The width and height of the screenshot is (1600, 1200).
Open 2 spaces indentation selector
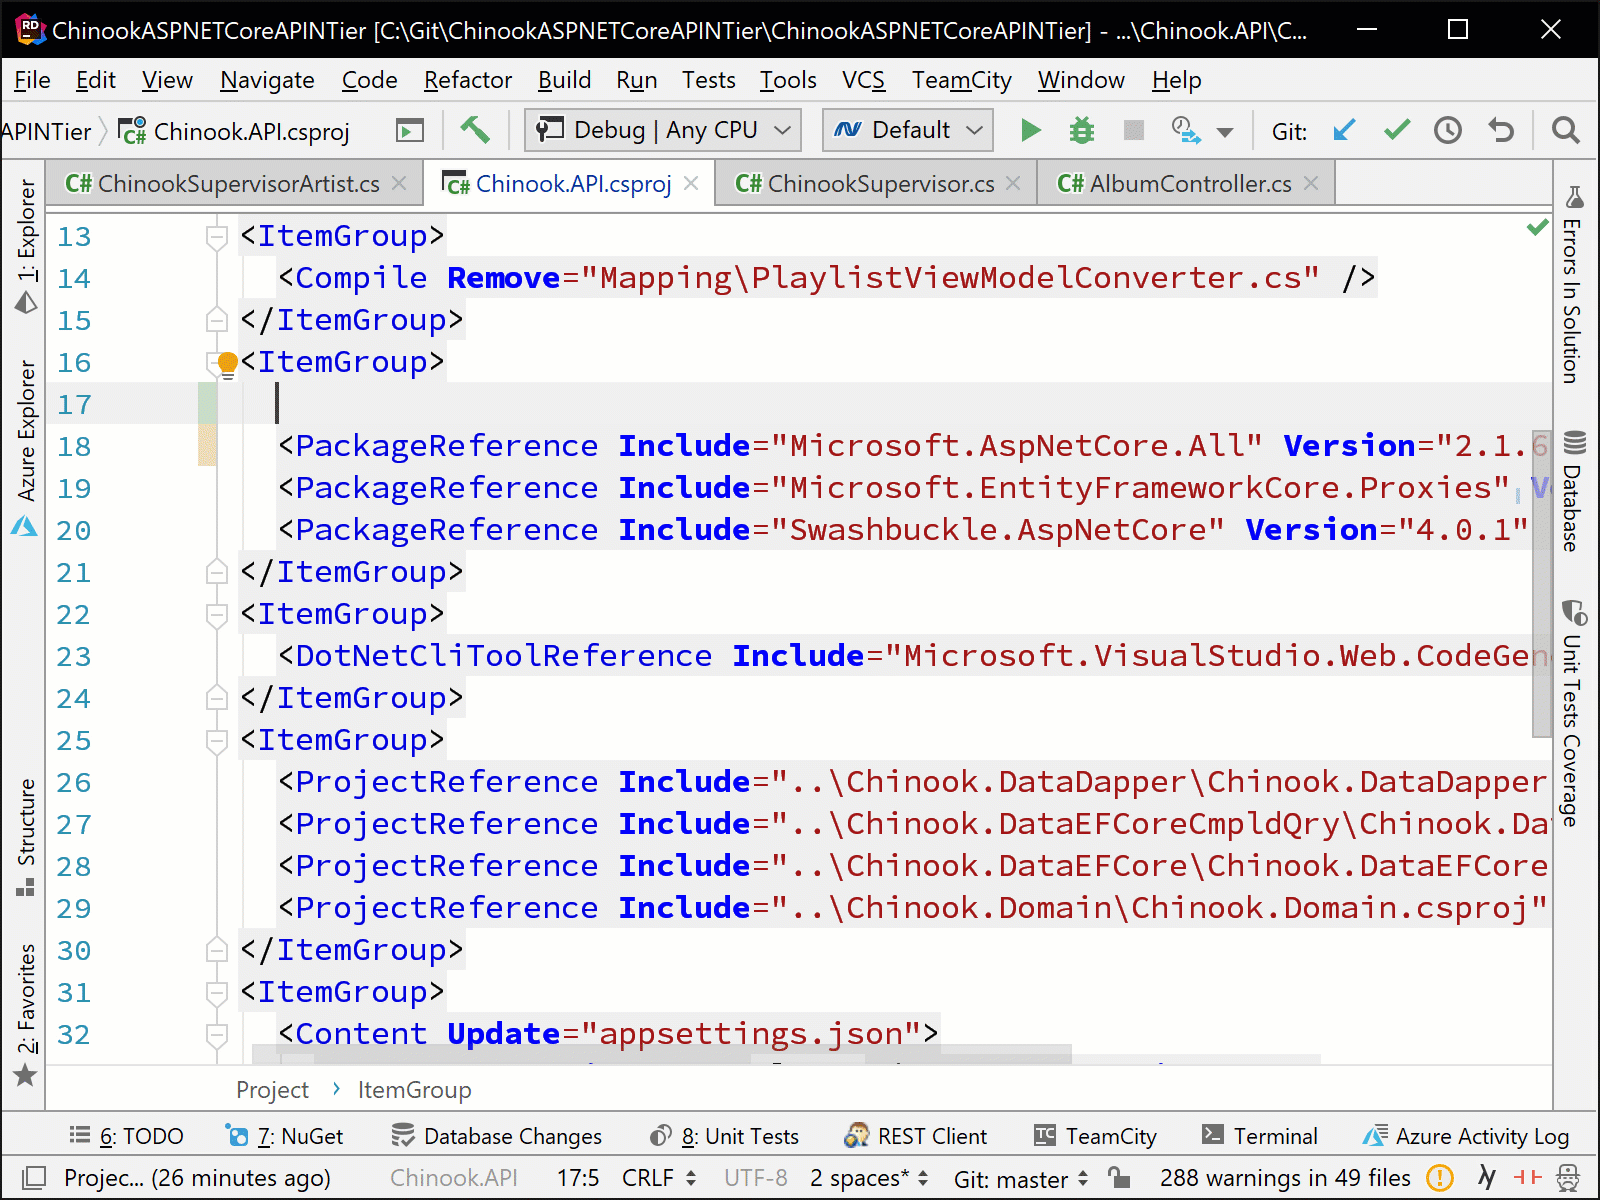(869, 1178)
